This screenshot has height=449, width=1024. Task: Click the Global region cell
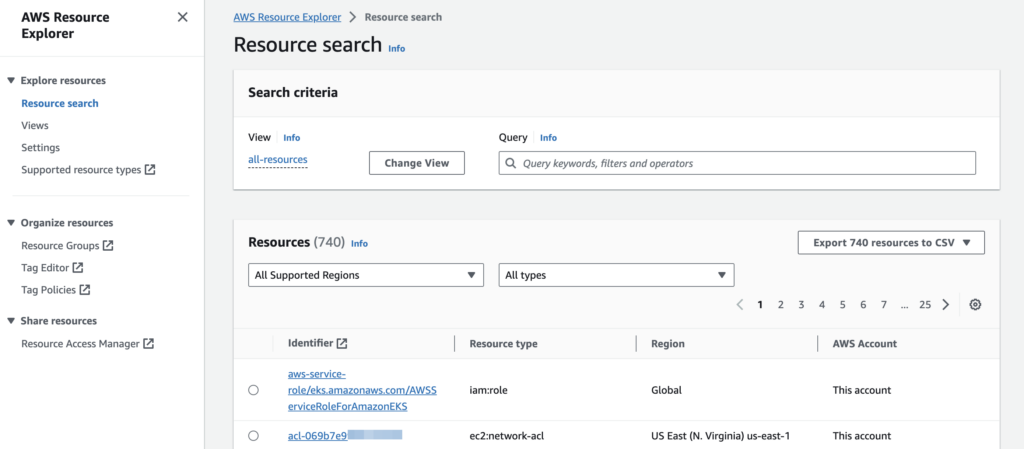pos(666,390)
